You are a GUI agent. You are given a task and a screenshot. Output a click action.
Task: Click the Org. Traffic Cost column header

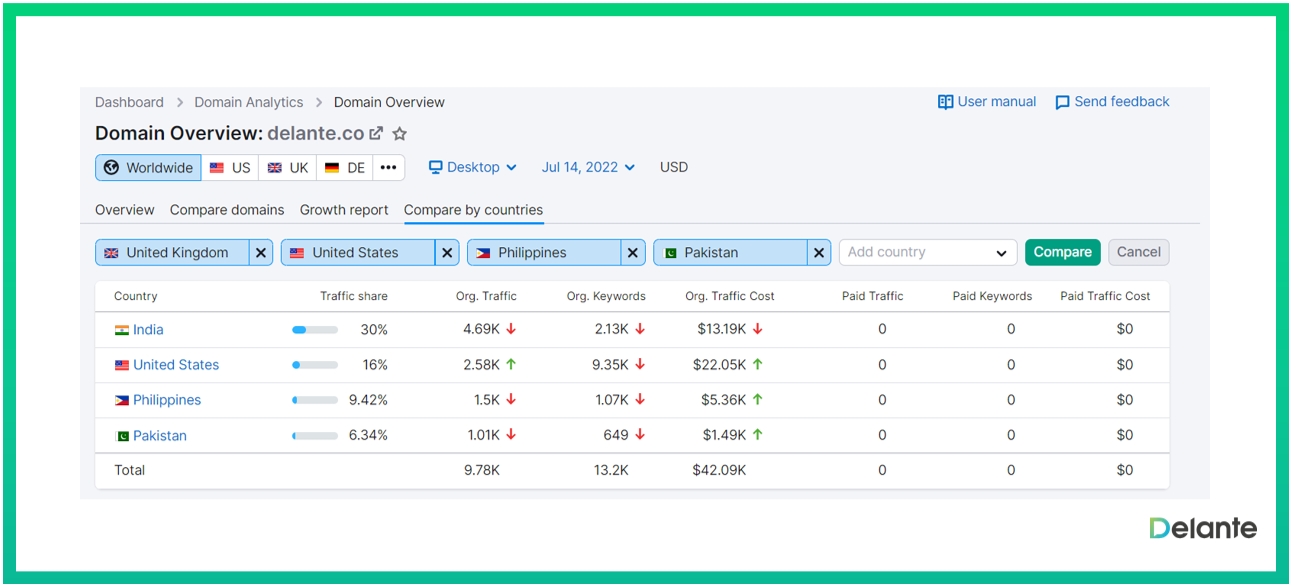coord(730,296)
